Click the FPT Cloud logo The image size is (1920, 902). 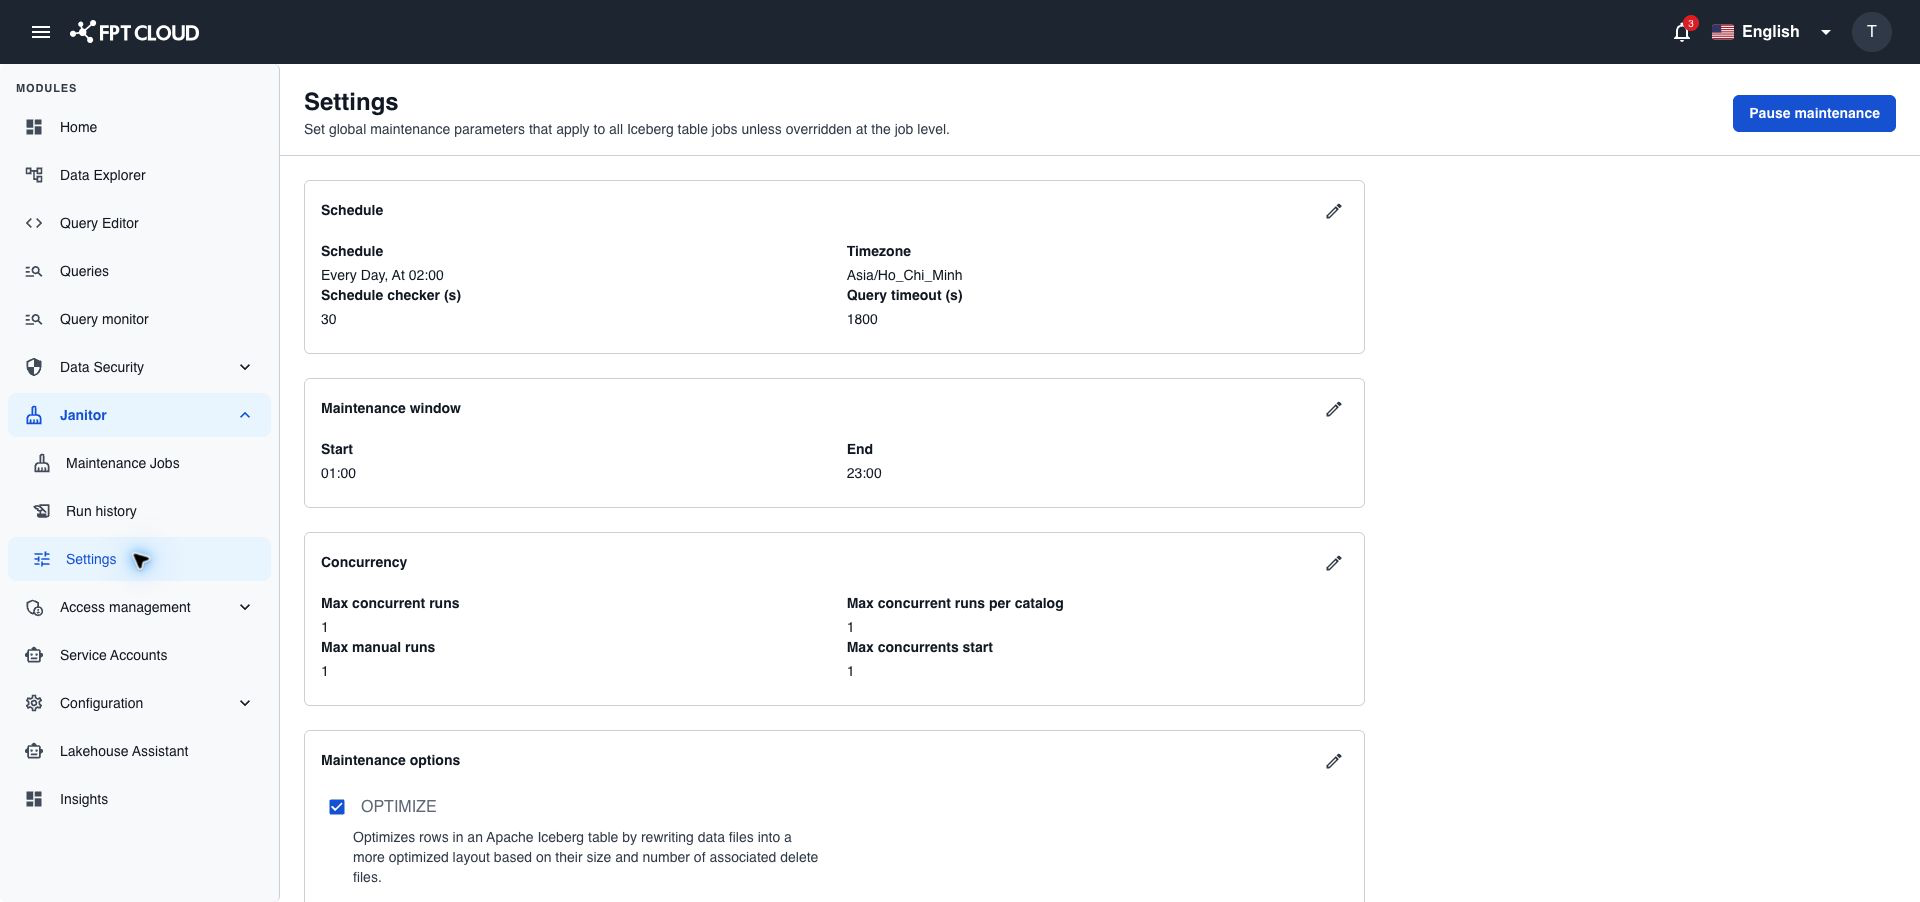pyautogui.click(x=134, y=32)
